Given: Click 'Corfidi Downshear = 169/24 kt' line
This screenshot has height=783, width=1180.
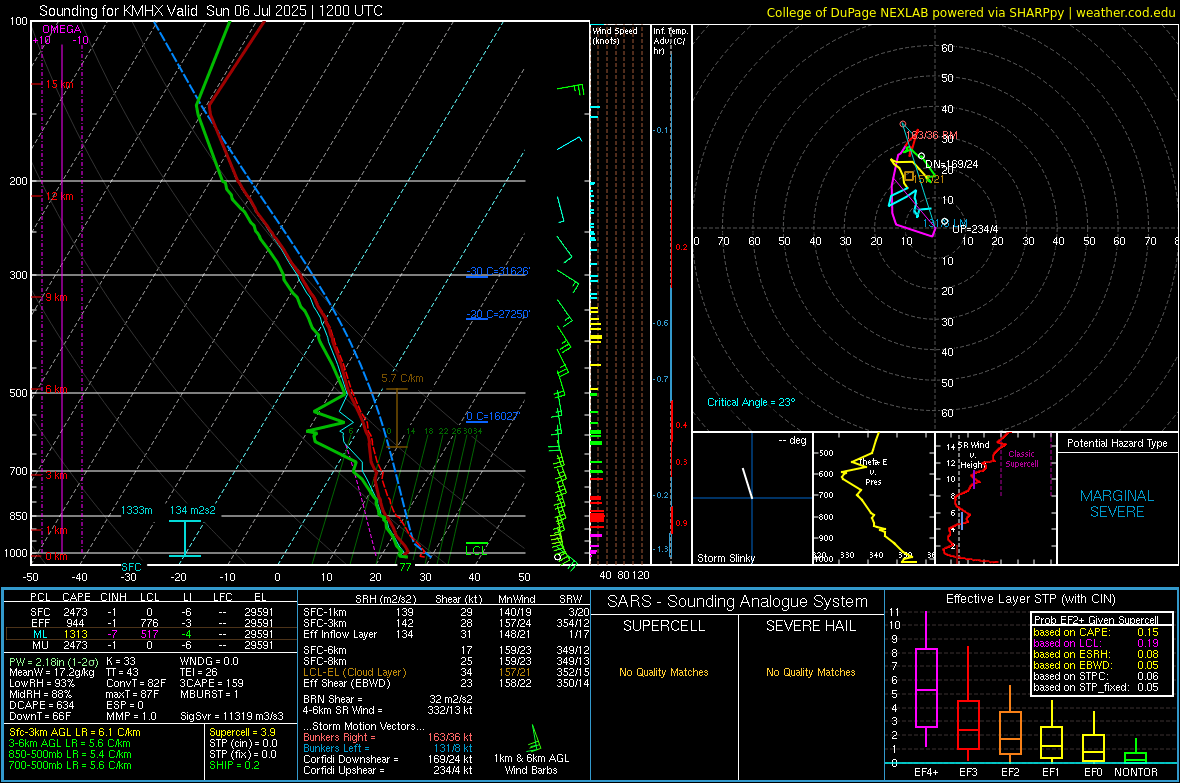Looking at the screenshot, I should pos(388,759).
